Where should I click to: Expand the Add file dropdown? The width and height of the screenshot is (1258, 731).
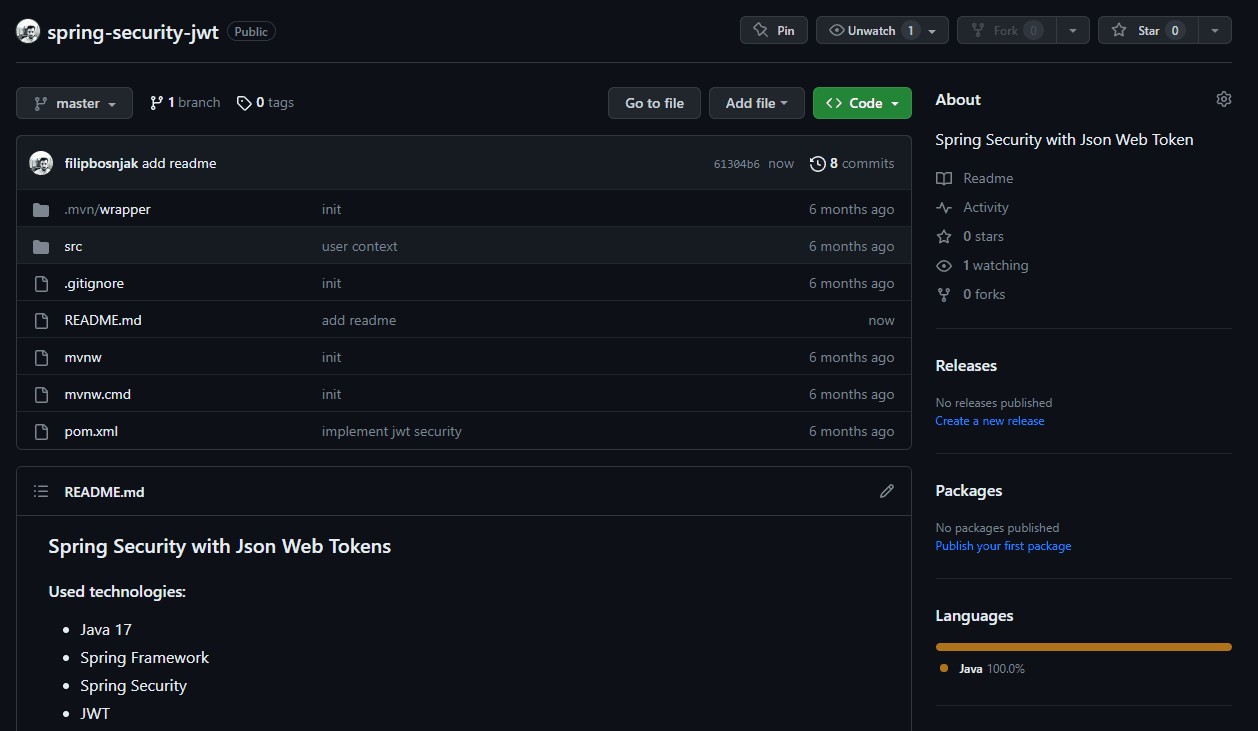(757, 103)
